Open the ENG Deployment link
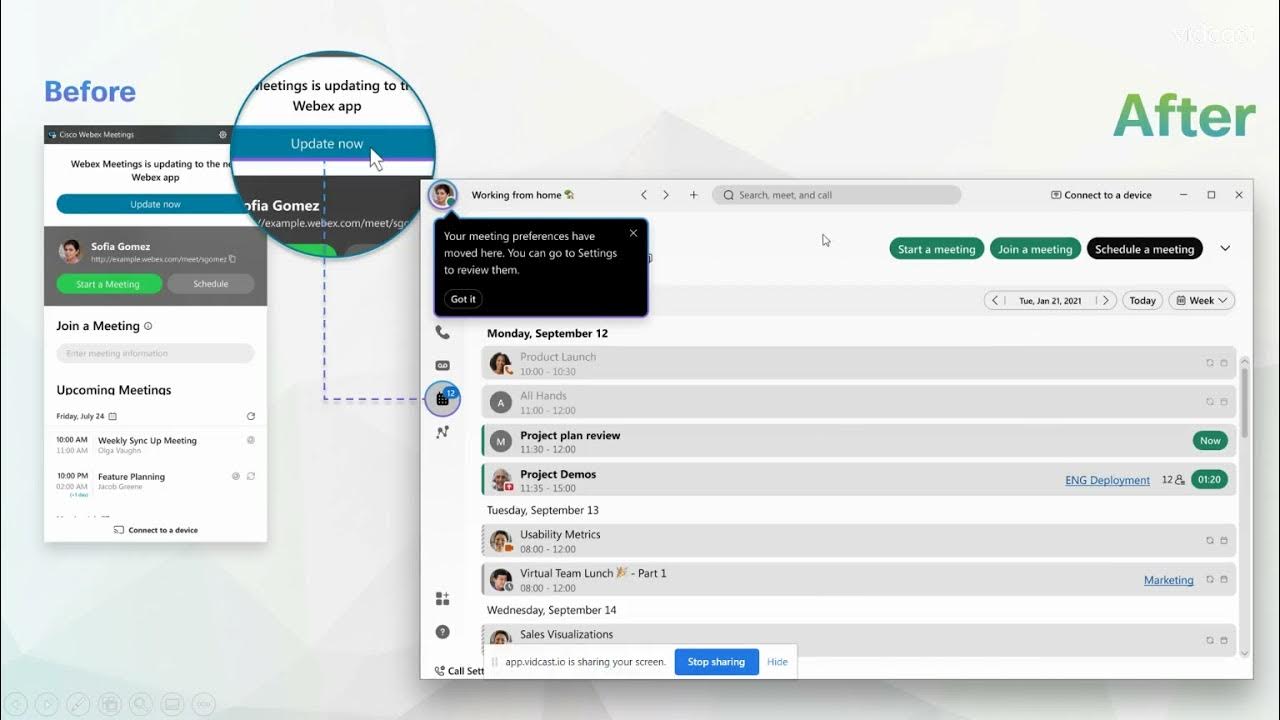Viewport: 1280px width, 720px height. click(1107, 480)
